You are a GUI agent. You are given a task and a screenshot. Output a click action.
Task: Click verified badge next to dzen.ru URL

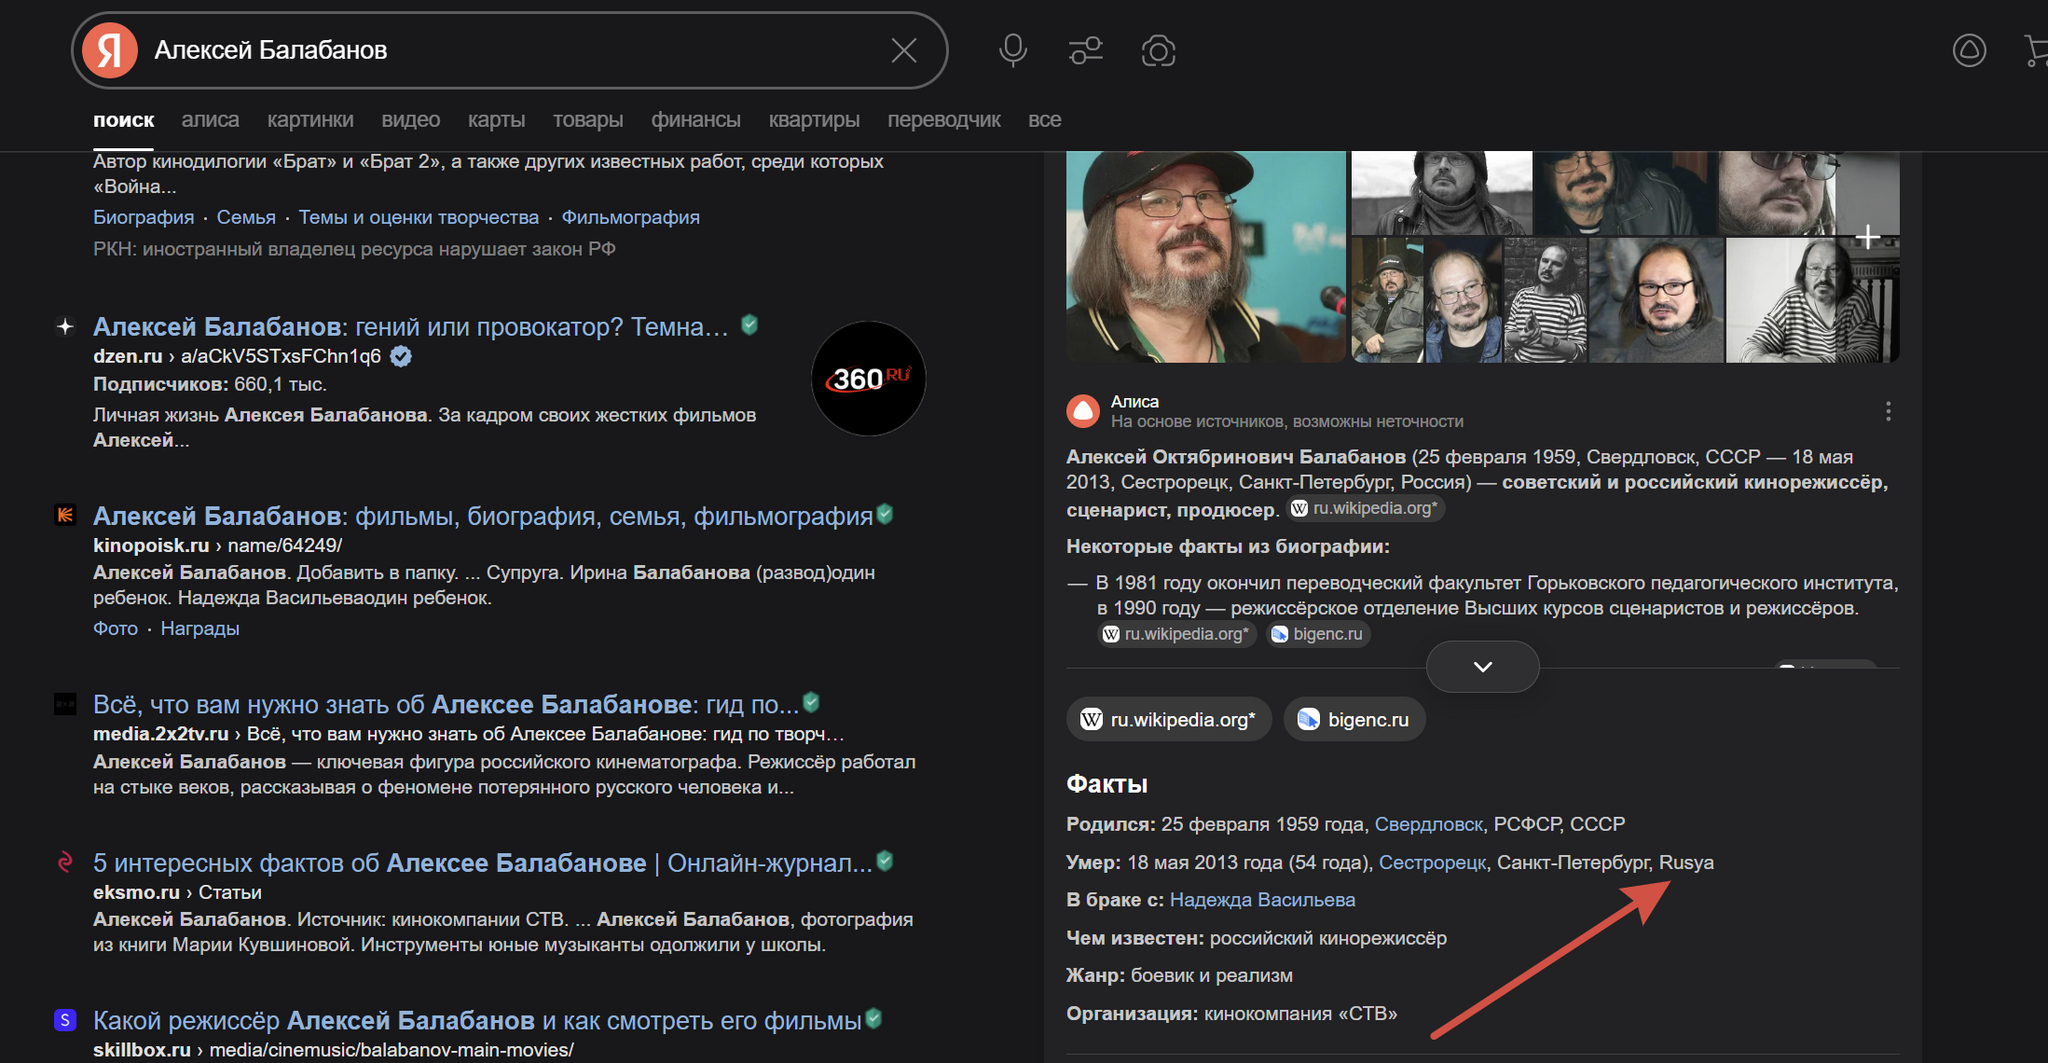(x=401, y=356)
